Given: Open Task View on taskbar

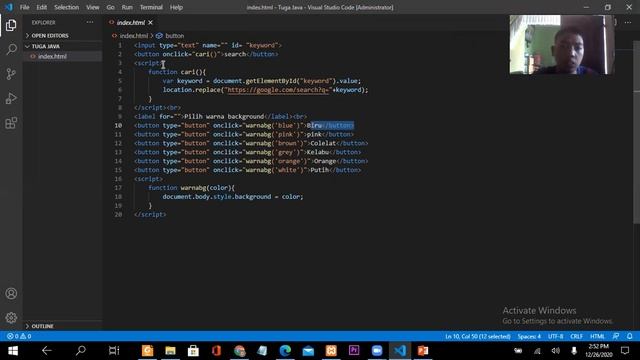Looking at the screenshot, I should tap(114, 351).
